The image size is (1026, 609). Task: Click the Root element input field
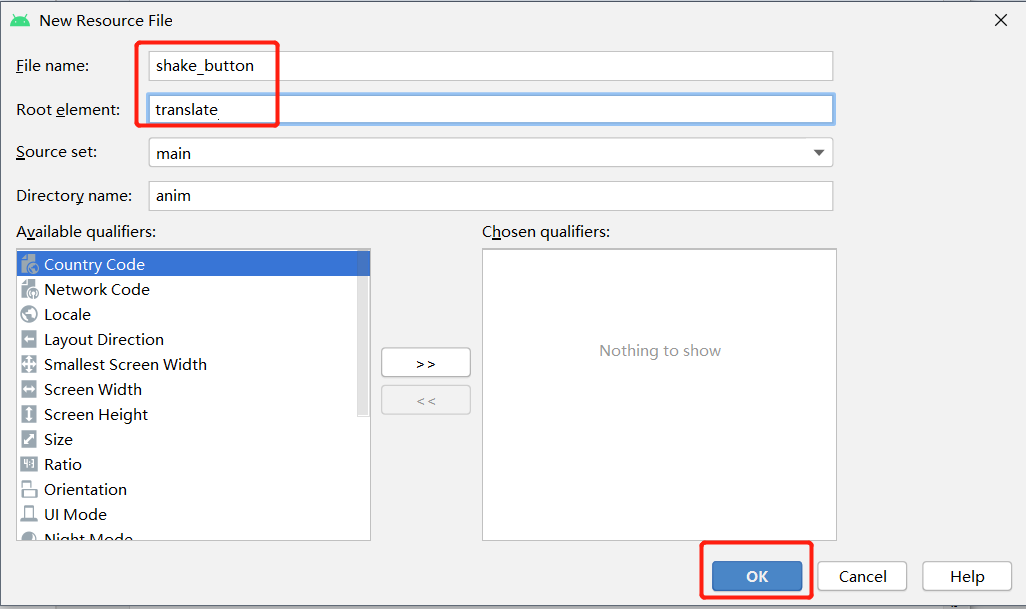[x=491, y=109]
